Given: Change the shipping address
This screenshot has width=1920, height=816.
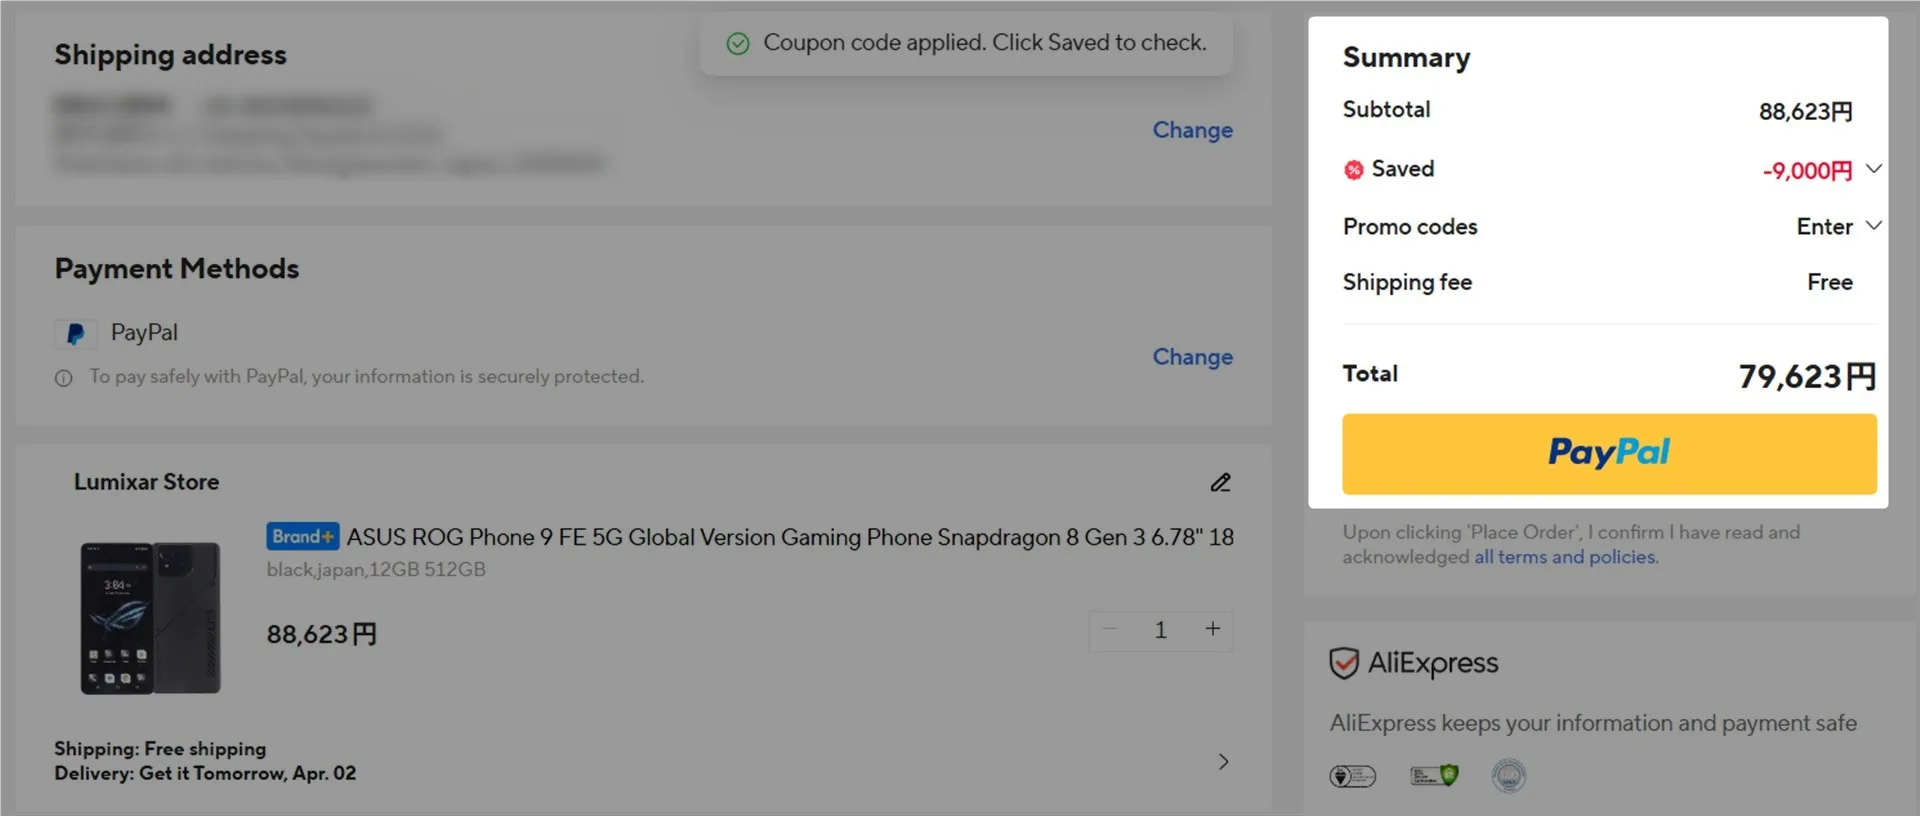Looking at the screenshot, I should (1192, 130).
